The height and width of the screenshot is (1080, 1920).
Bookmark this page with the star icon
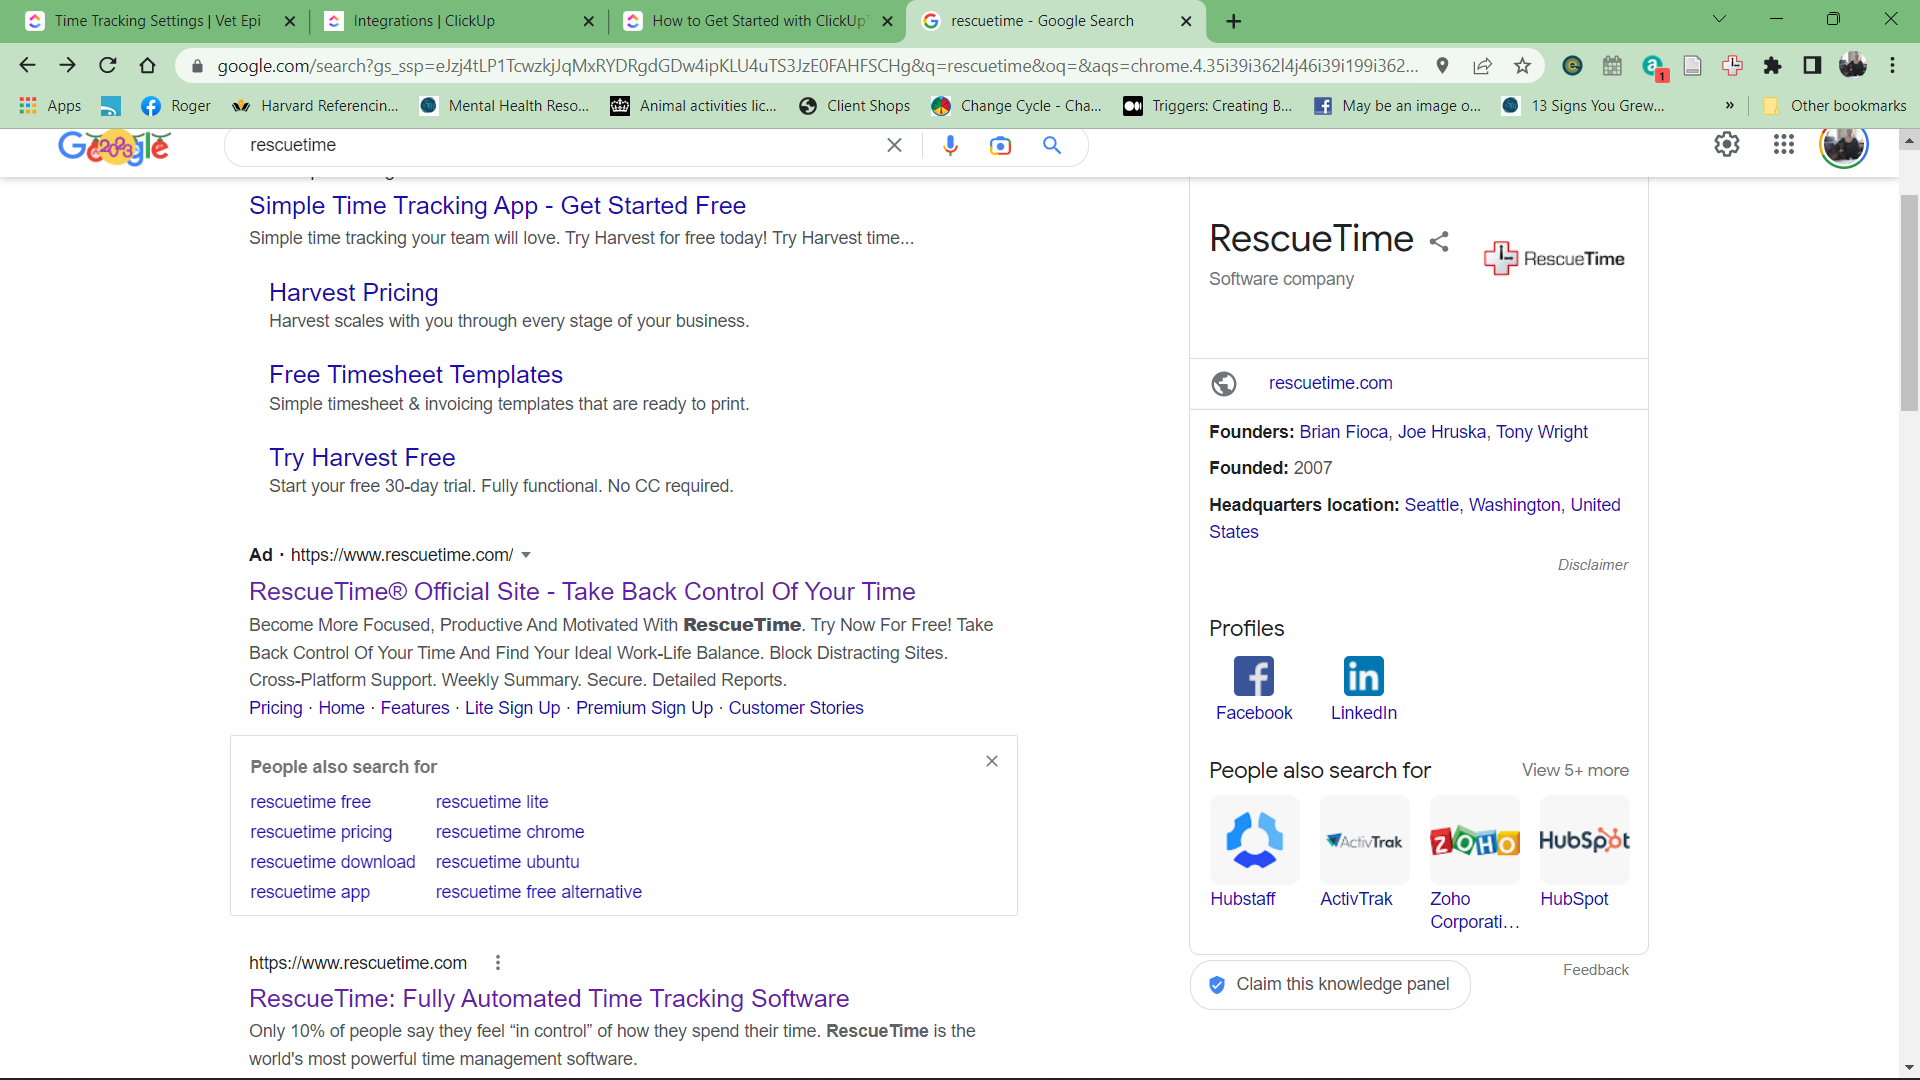(x=1522, y=66)
